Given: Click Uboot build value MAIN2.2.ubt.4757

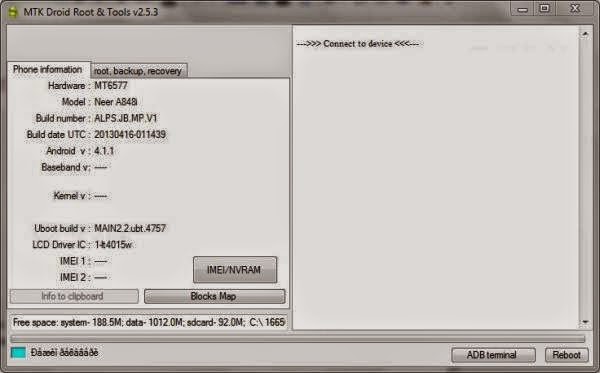Looking at the screenshot, I should [x=130, y=228].
